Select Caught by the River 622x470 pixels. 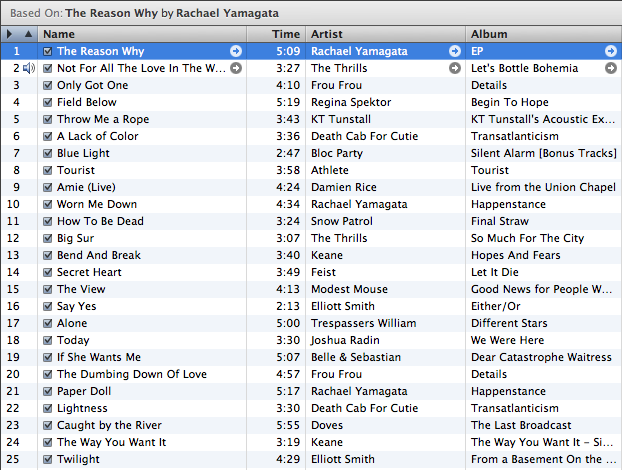(109, 425)
